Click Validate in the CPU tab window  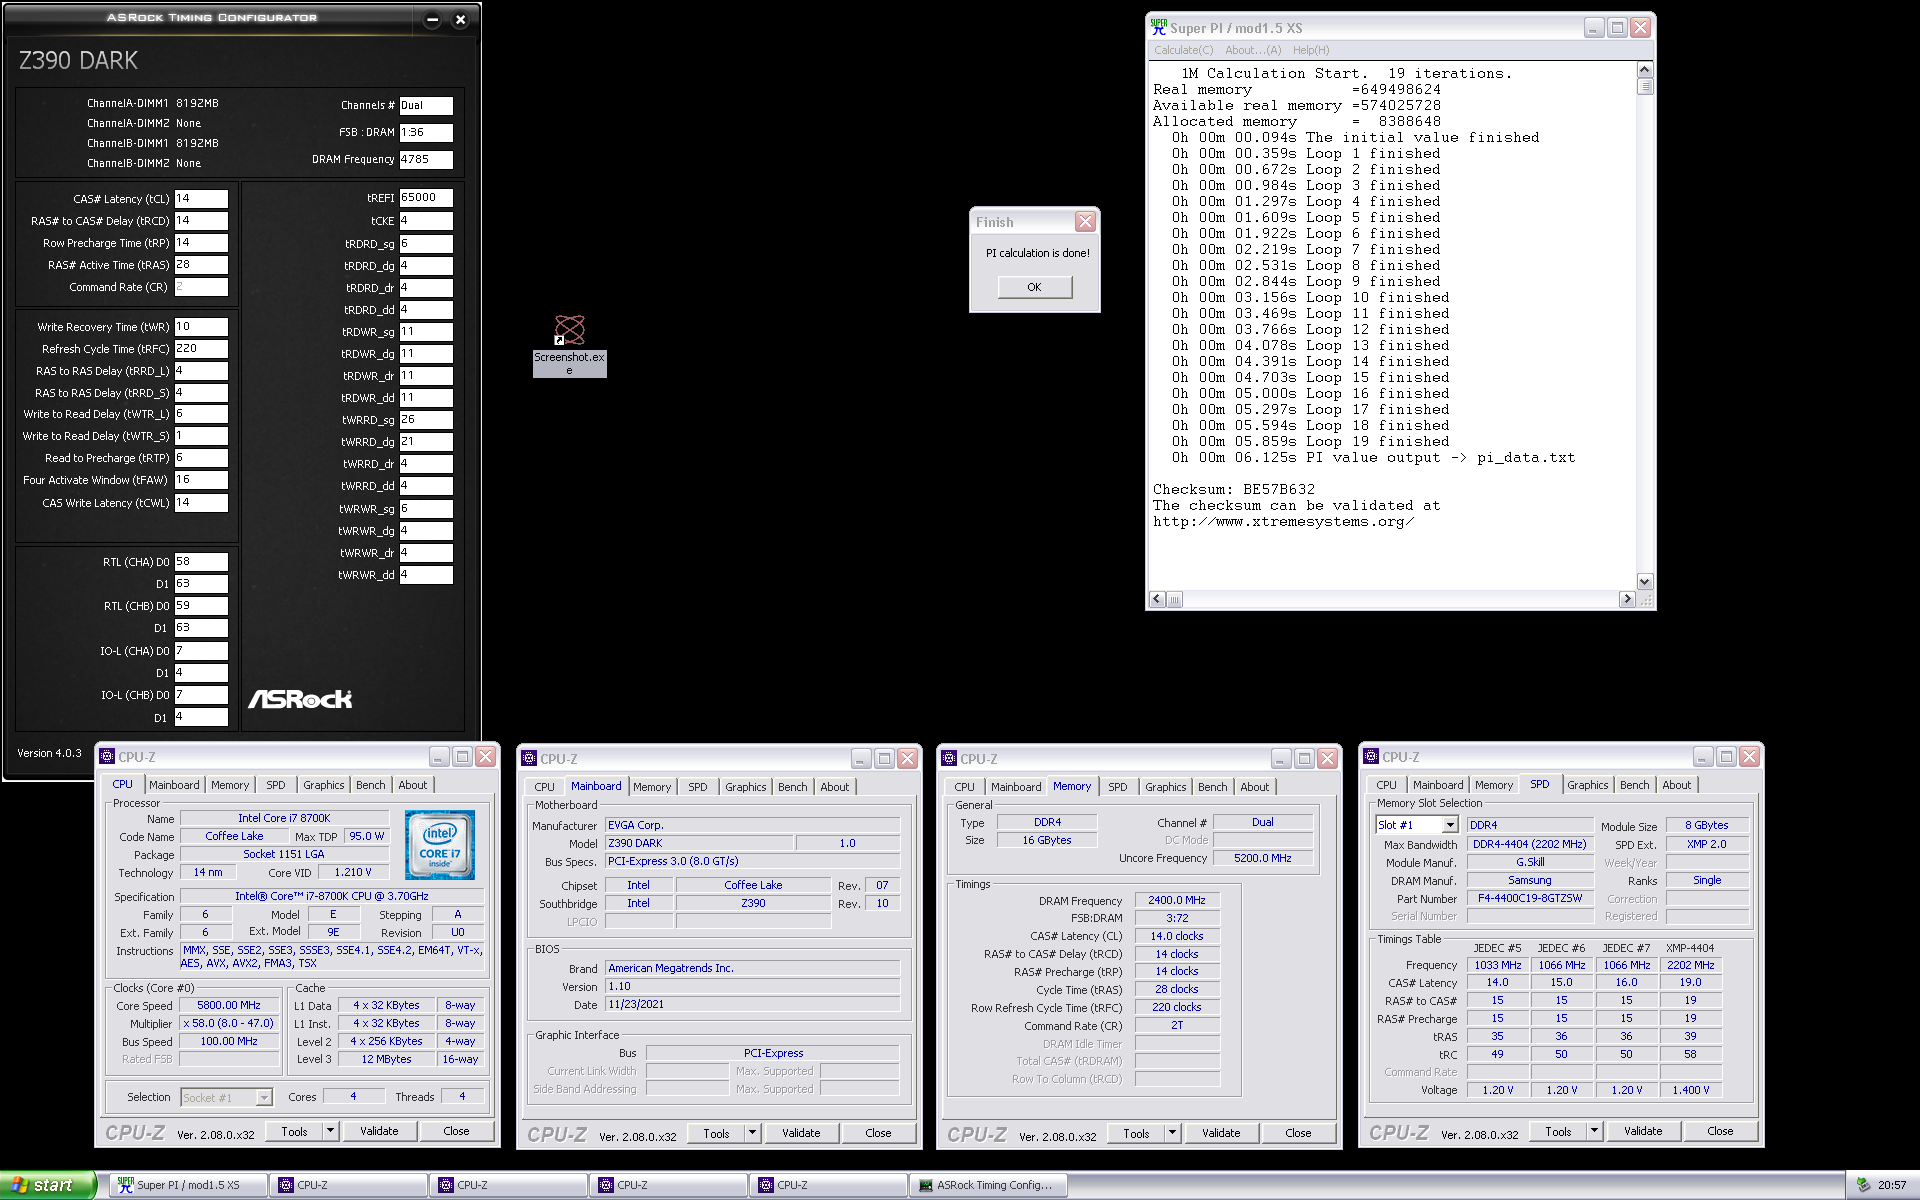tap(379, 1131)
